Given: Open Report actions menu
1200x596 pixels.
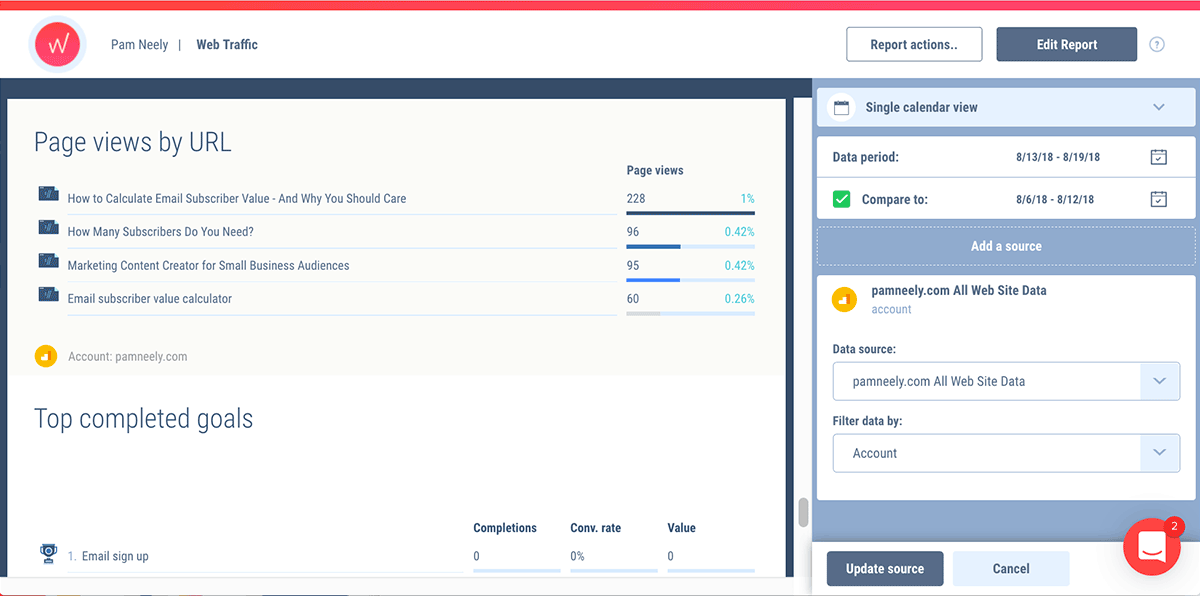Looking at the screenshot, I should click(914, 44).
